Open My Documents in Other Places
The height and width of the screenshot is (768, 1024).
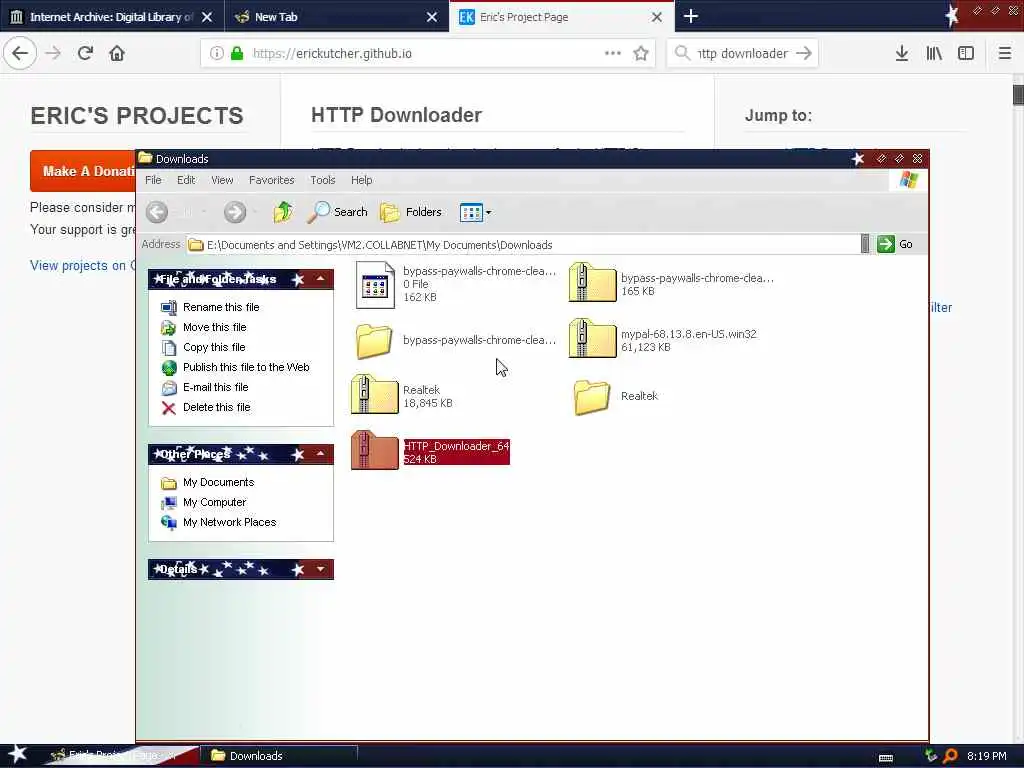pos(219,482)
